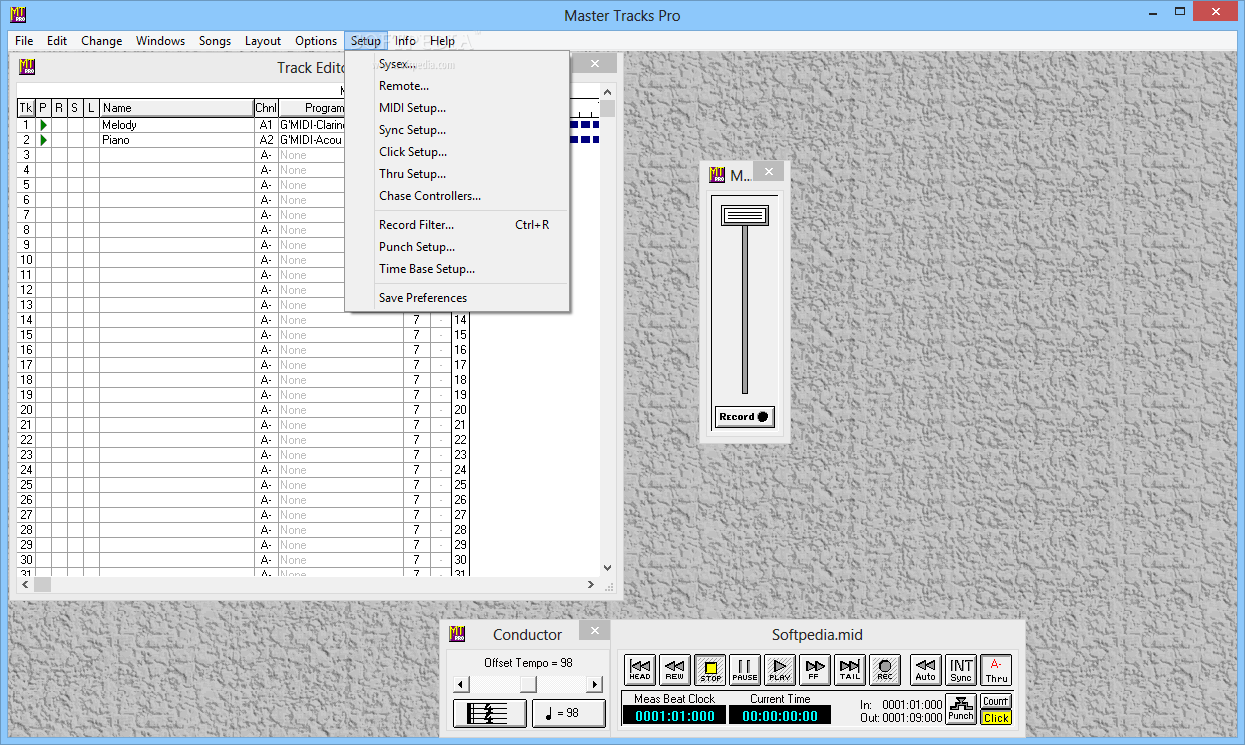Open the Options menu

pos(316,41)
